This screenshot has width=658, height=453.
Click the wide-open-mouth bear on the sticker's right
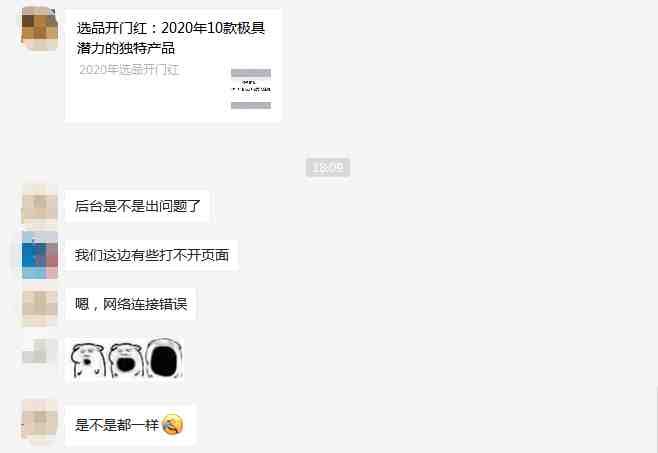click(164, 358)
